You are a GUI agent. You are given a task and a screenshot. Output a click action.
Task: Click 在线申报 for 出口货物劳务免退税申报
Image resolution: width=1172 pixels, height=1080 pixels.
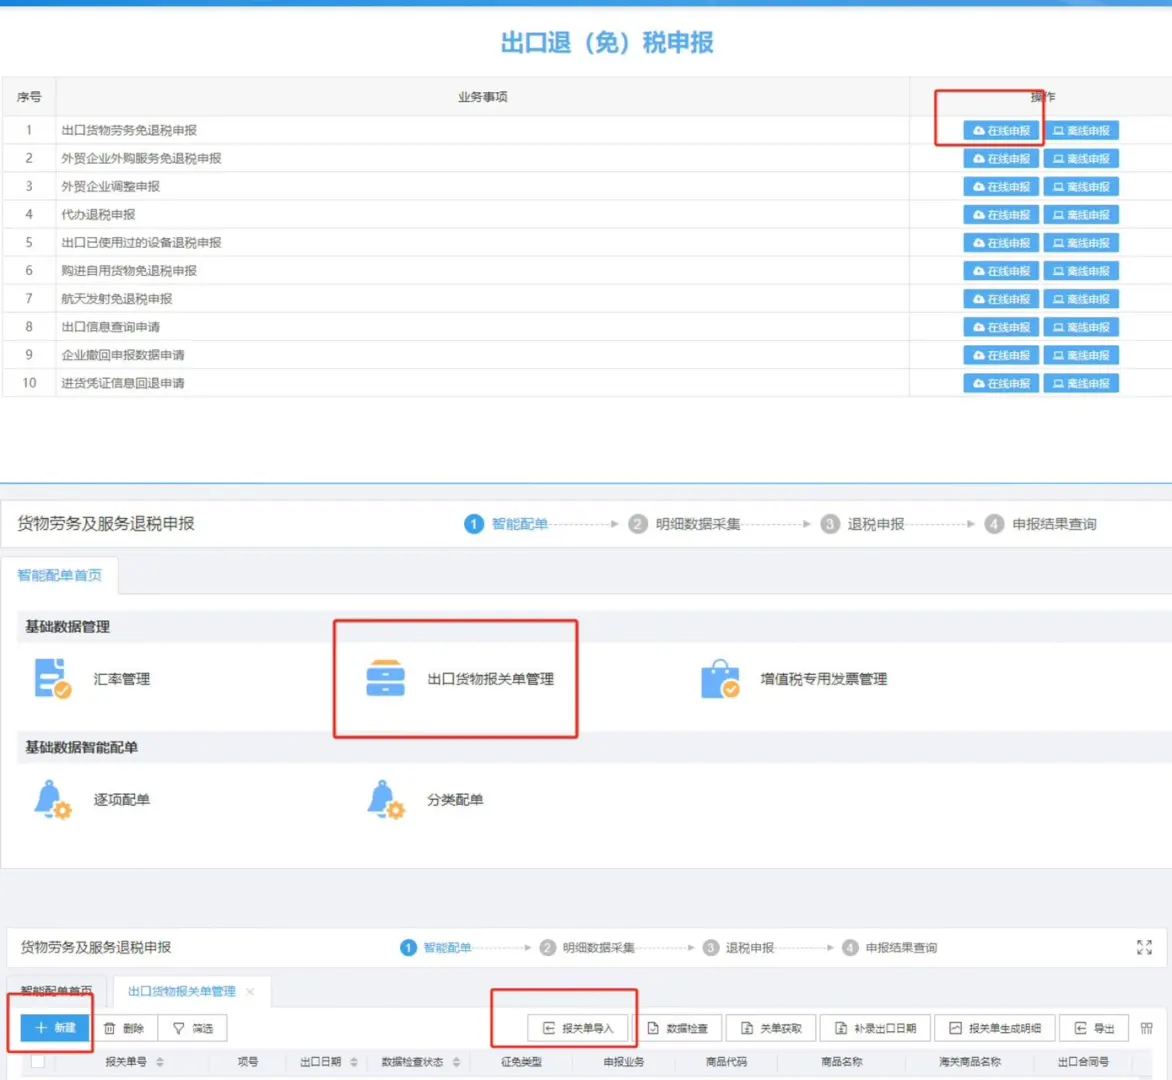pyautogui.click(x=1000, y=130)
